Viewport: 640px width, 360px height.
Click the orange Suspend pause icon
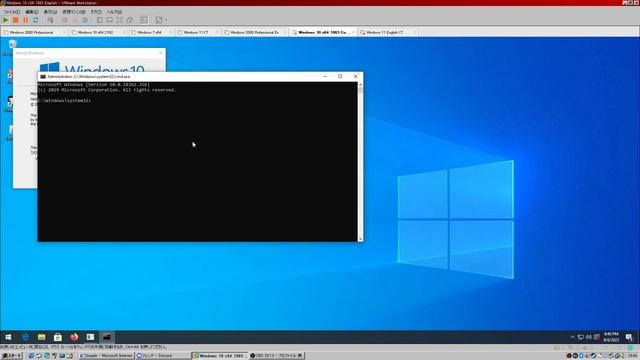tap(26, 20)
